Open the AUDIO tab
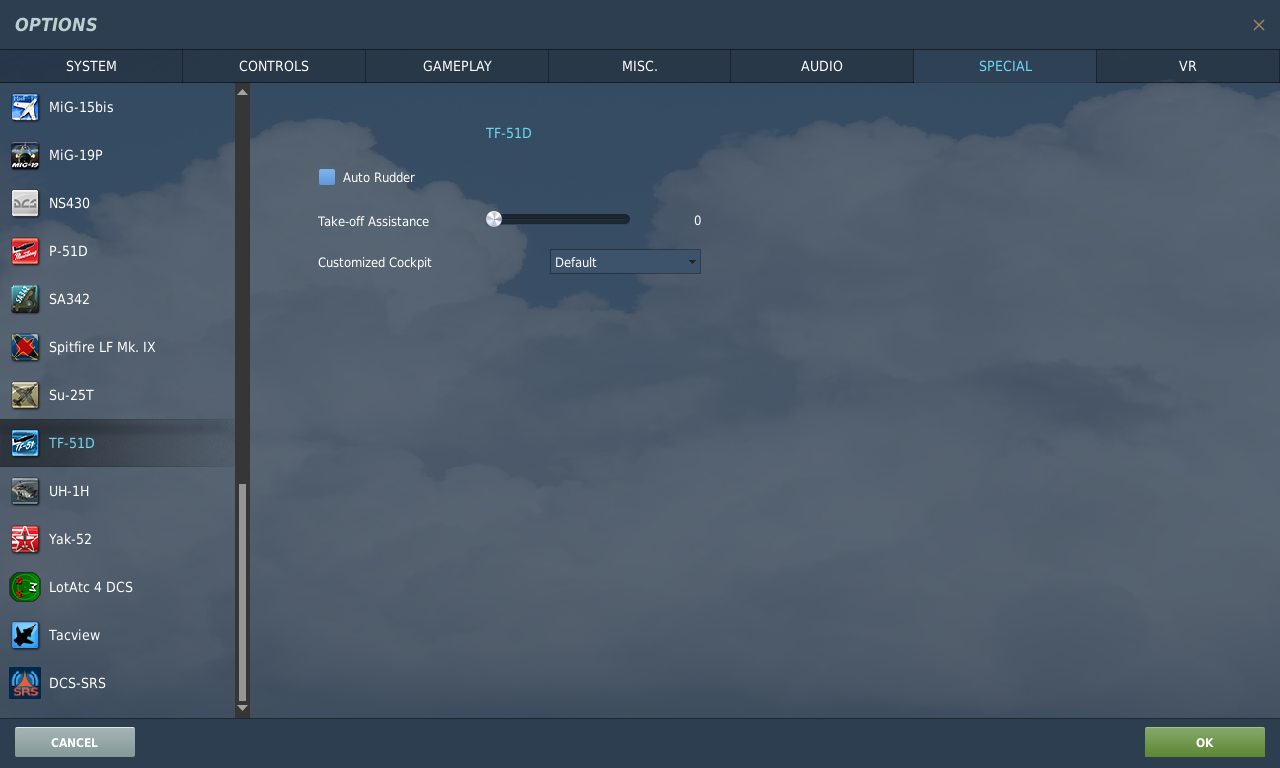 [x=822, y=66]
